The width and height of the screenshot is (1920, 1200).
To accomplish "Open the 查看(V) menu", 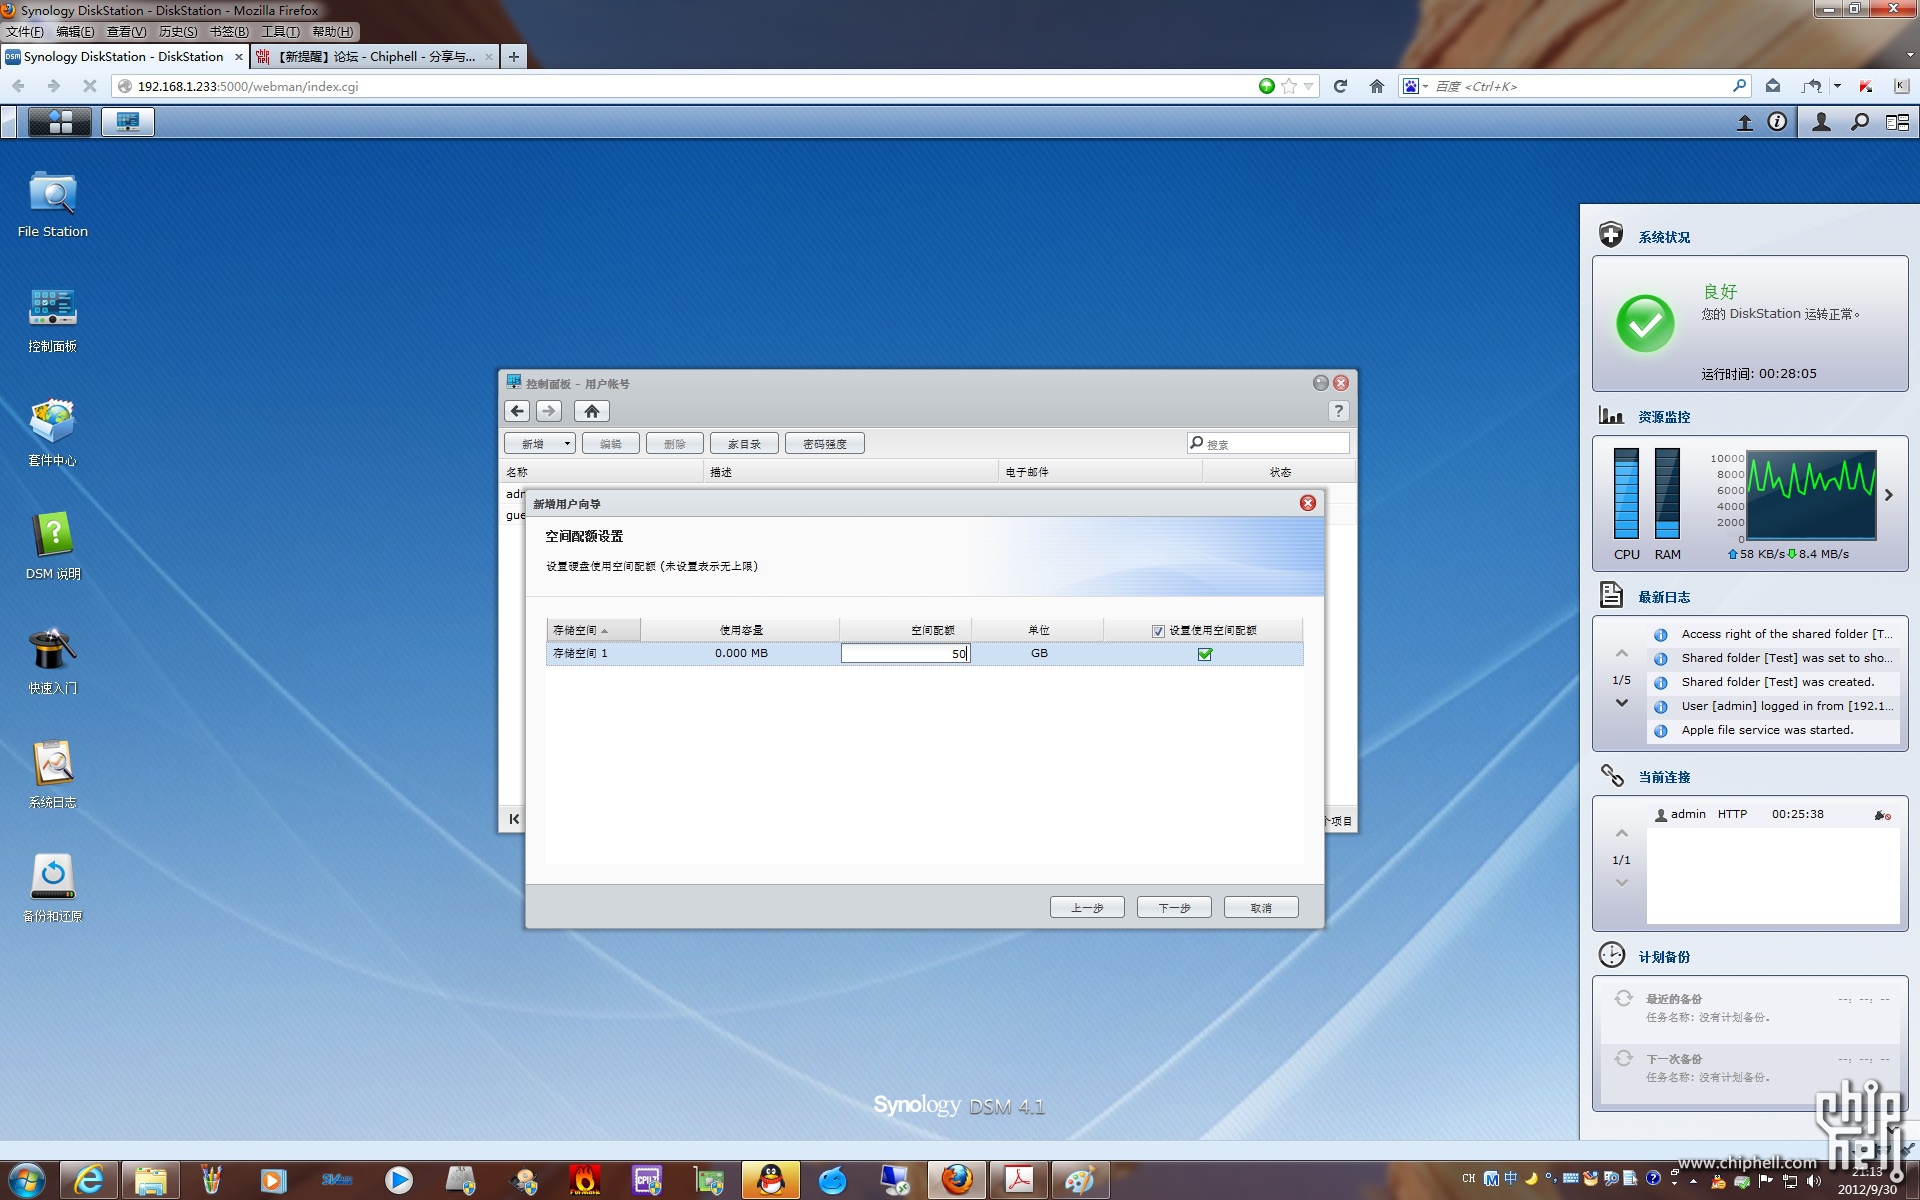I will [x=126, y=32].
